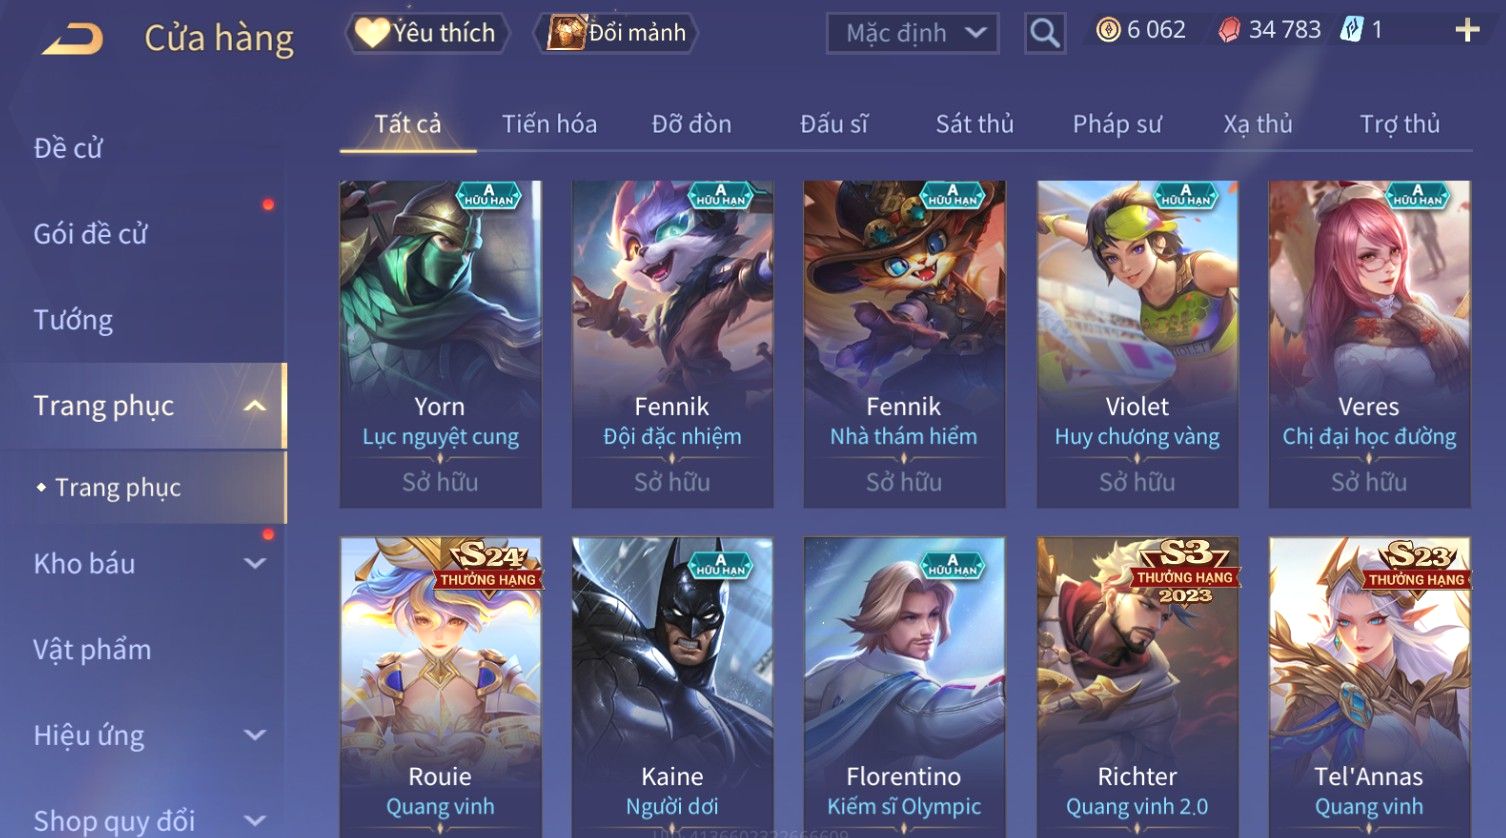This screenshot has height=838, width=1506.
Task: Select Violet Huy chương vàng skin
Action: pos(1137,344)
